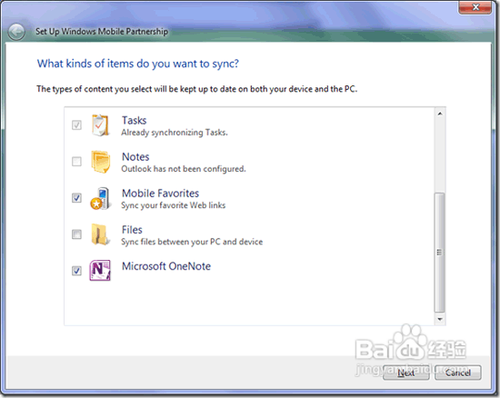Select the Files item label

point(132,229)
